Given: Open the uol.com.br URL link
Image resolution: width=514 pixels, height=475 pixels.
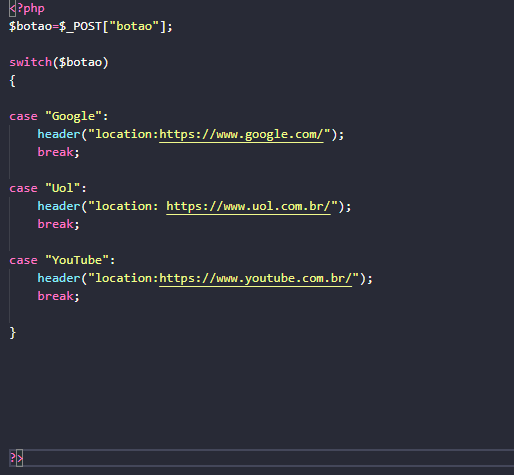Looking at the screenshot, I should [x=248, y=207].
